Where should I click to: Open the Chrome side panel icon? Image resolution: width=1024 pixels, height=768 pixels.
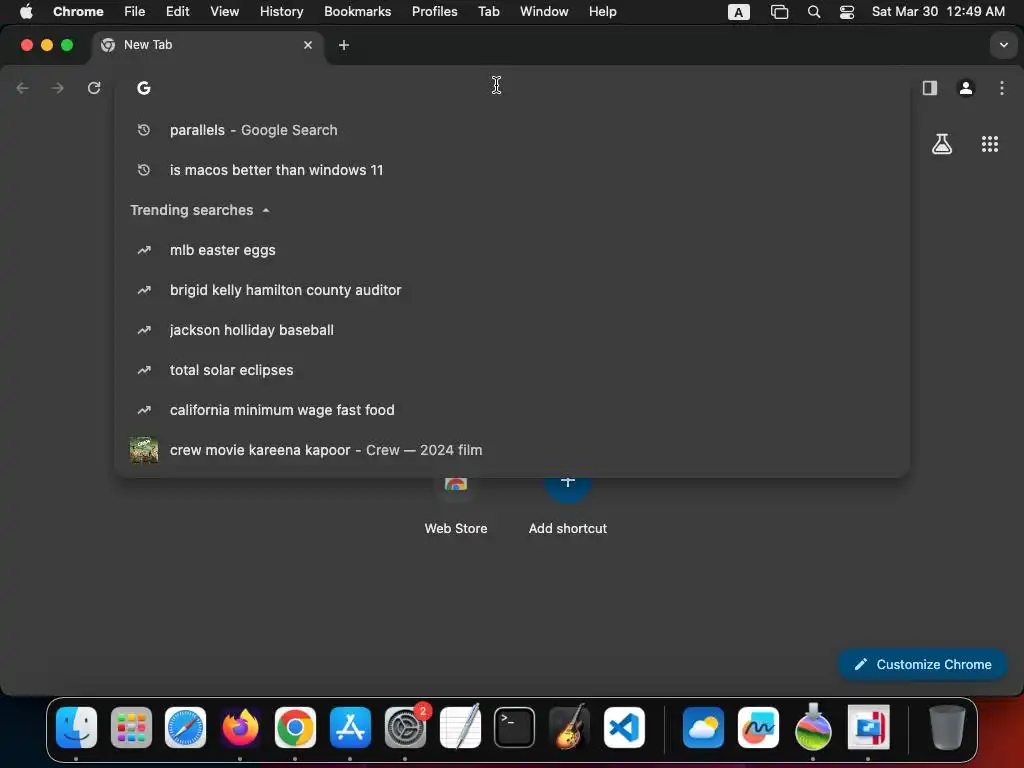[x=929, y=88]
